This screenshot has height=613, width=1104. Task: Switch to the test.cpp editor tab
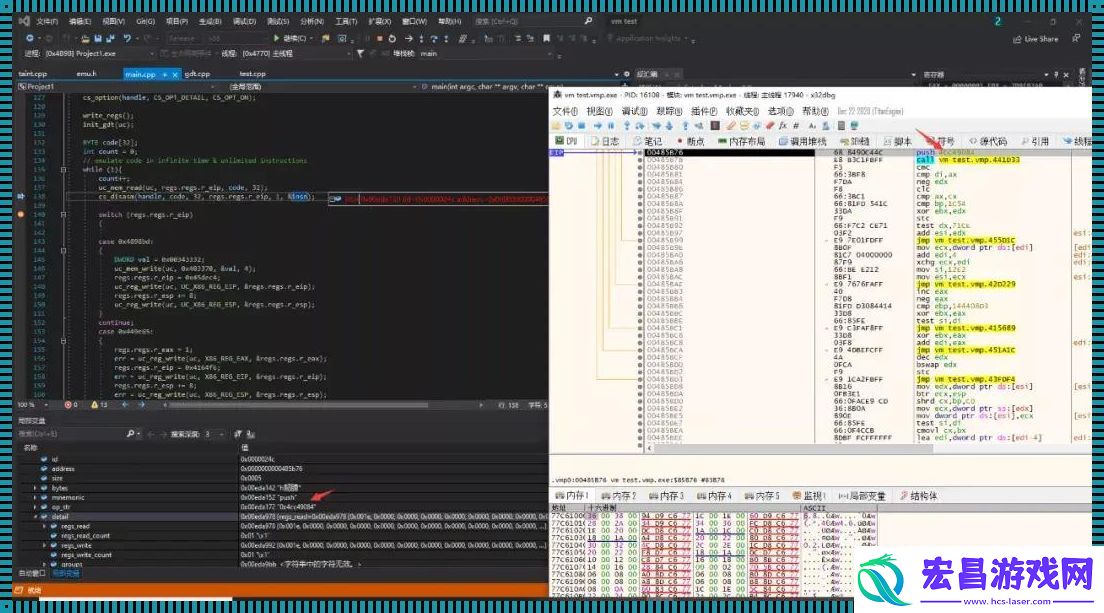click(252, 74)
